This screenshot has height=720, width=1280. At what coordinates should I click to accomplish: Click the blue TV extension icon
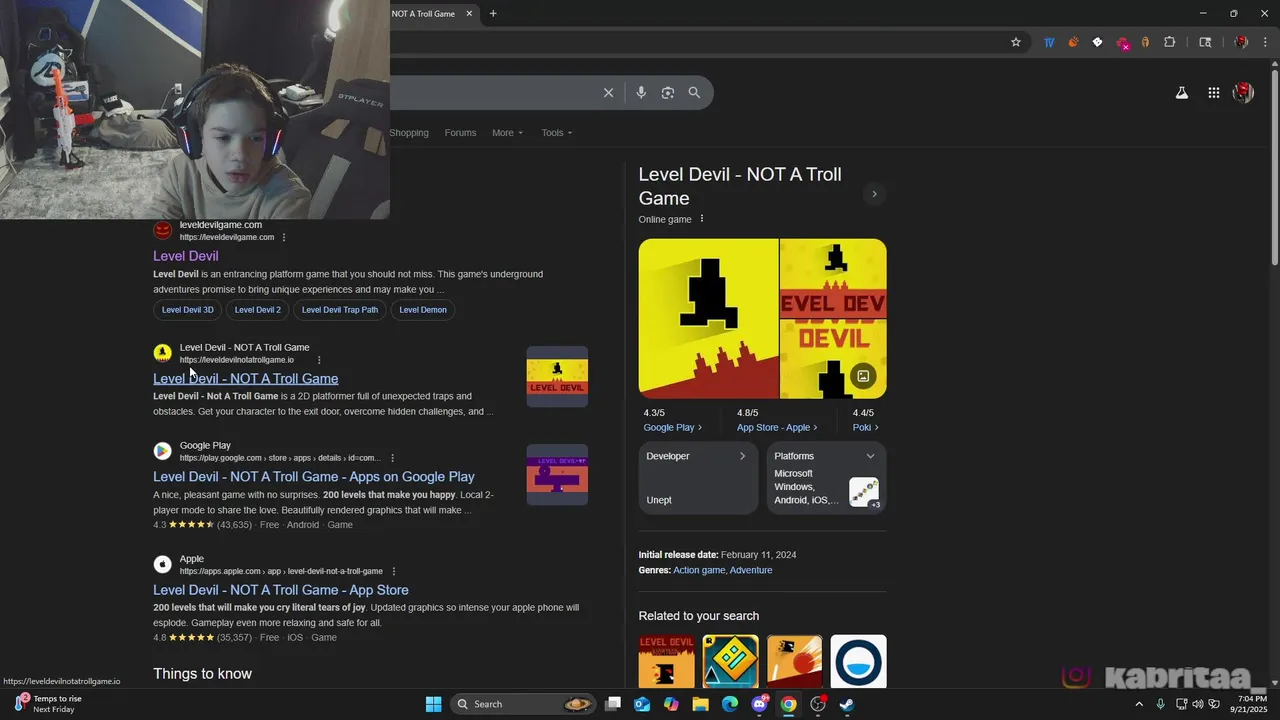point(1049,42)
